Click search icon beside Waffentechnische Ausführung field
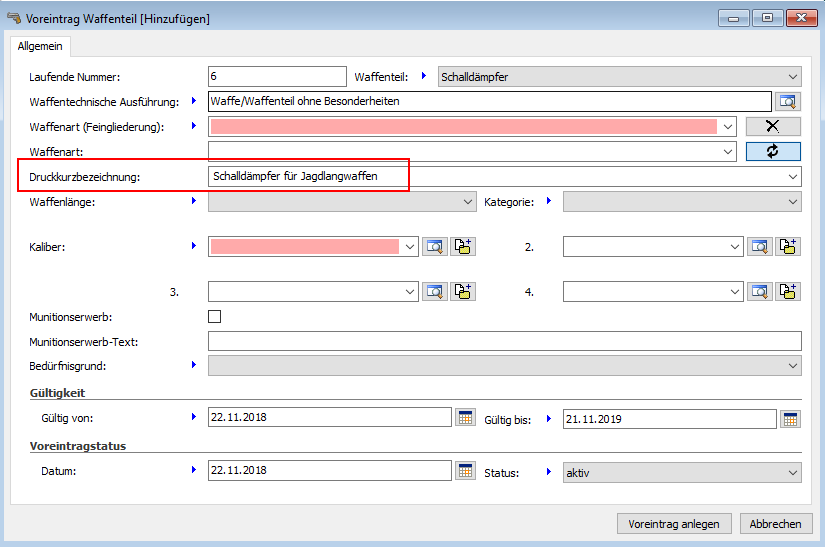Image resolution: width=825 pixels, height=547 pixels. 788,101
